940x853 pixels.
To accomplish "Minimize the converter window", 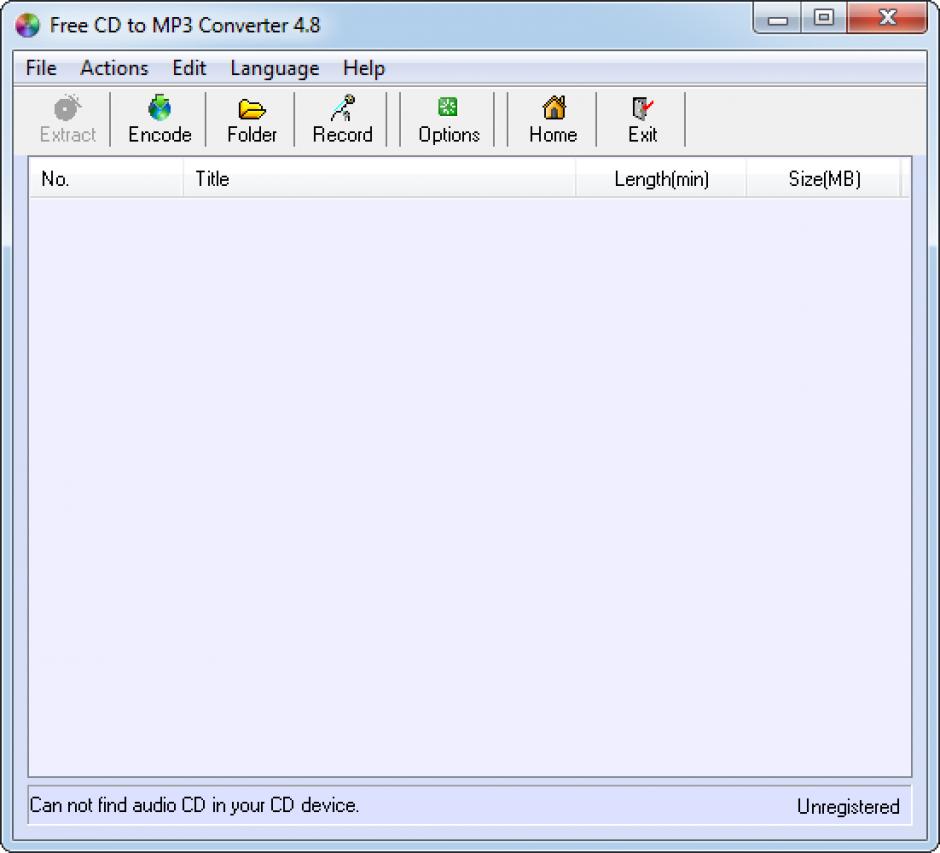I will (778, 19).
